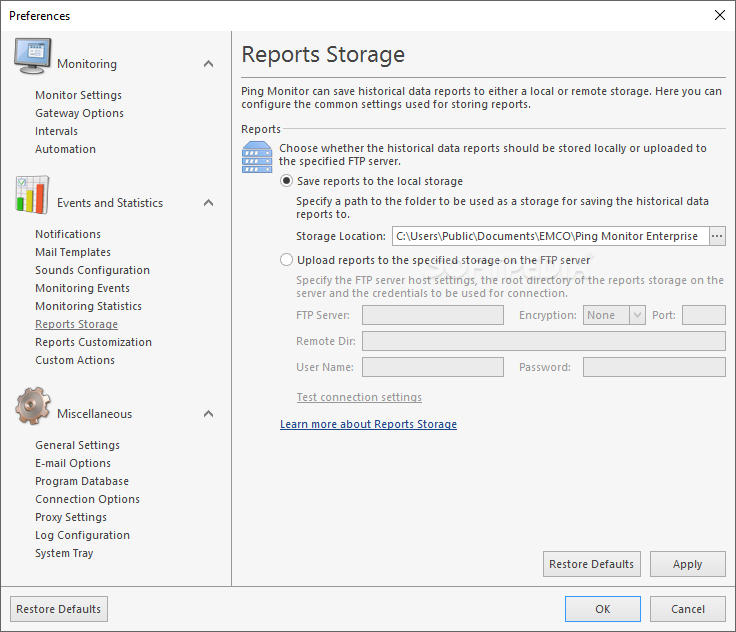736x632 pixels.
Task: Click the Monitoring section monitor icon
Action: (x=32, y=57)
